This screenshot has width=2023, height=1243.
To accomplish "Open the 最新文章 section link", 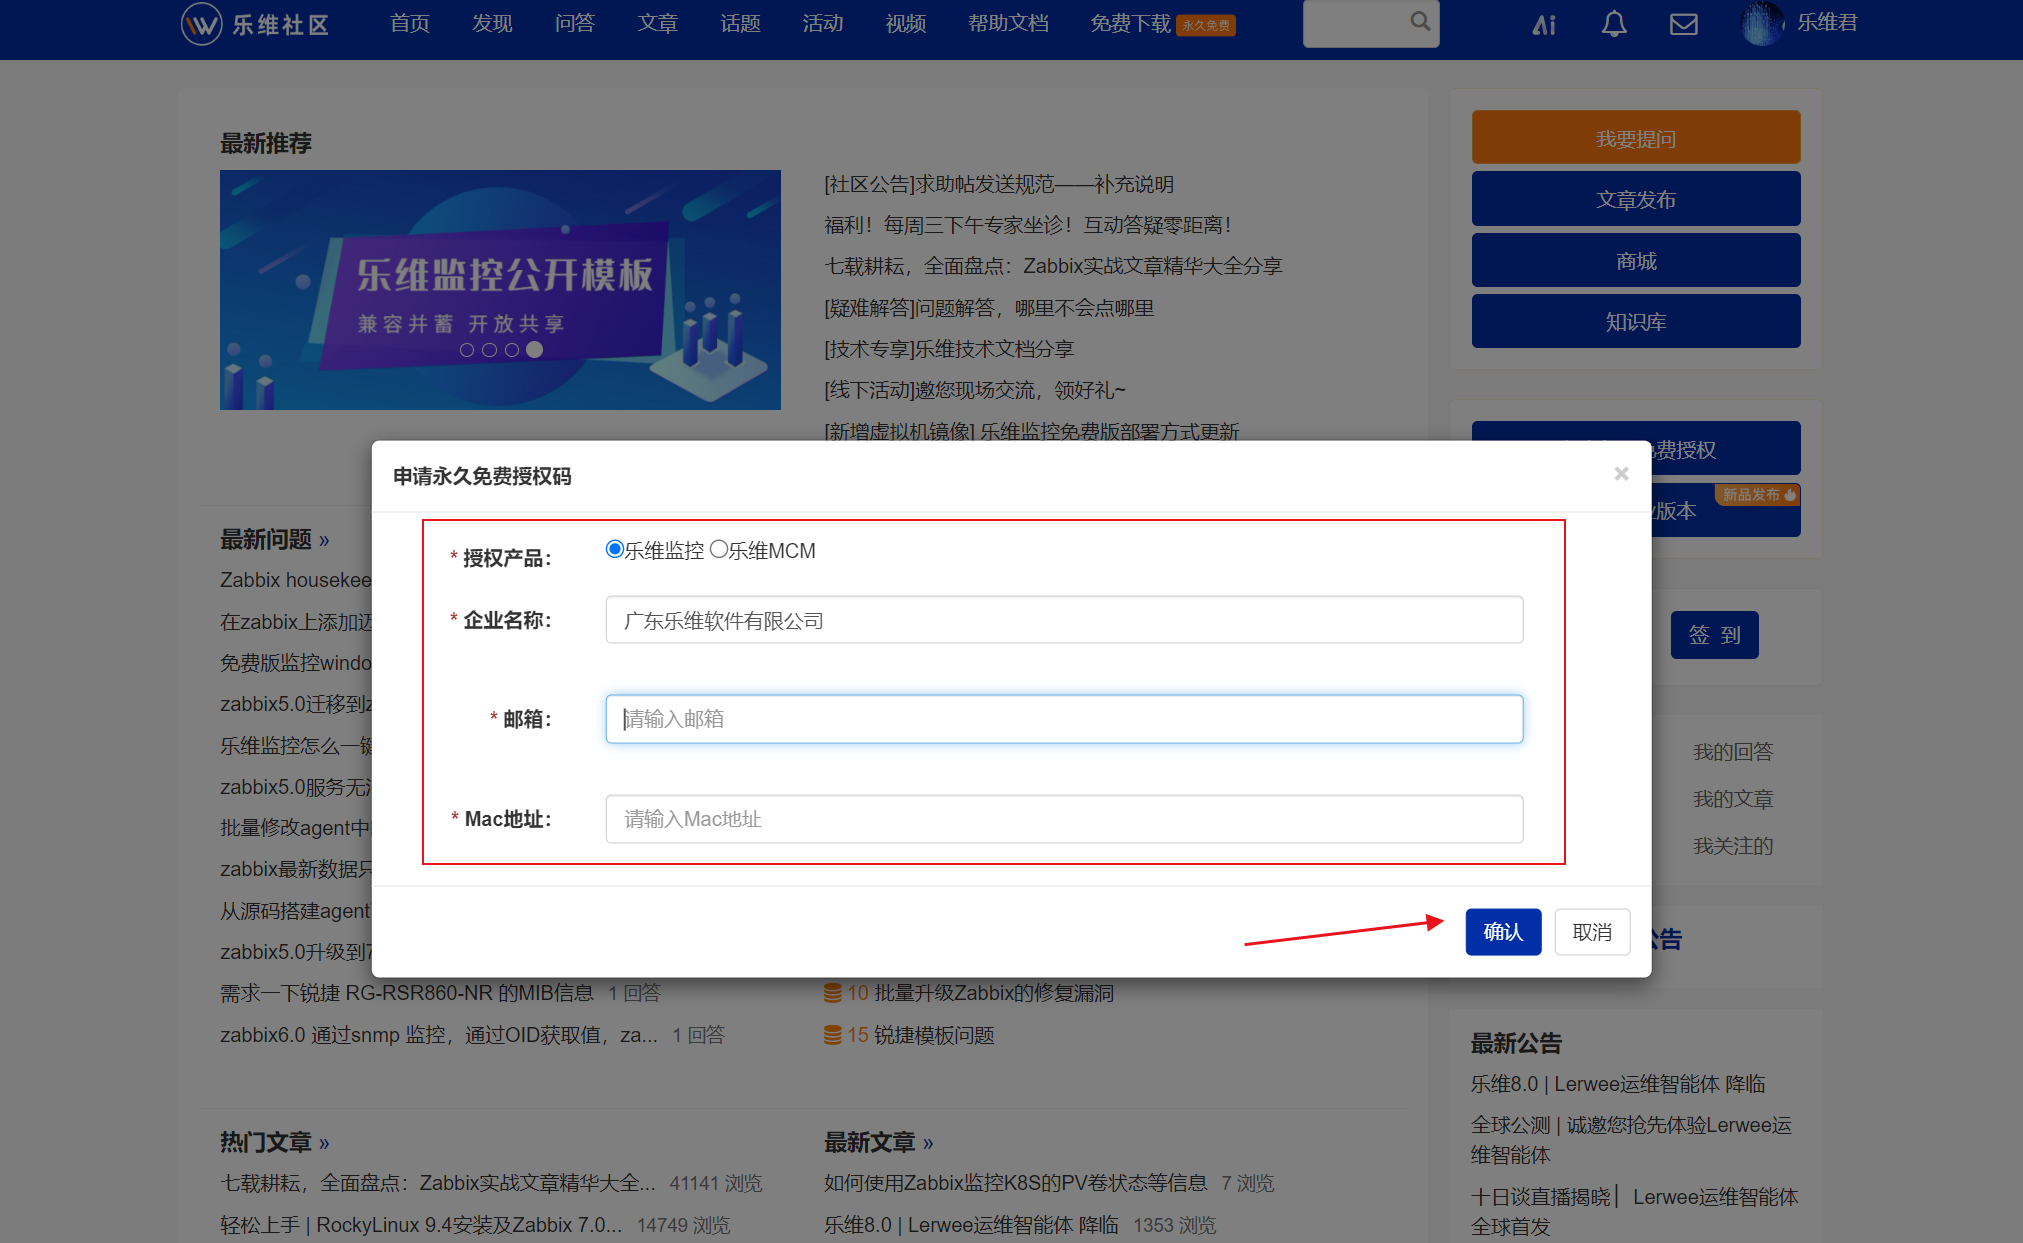I will 879,1142.
